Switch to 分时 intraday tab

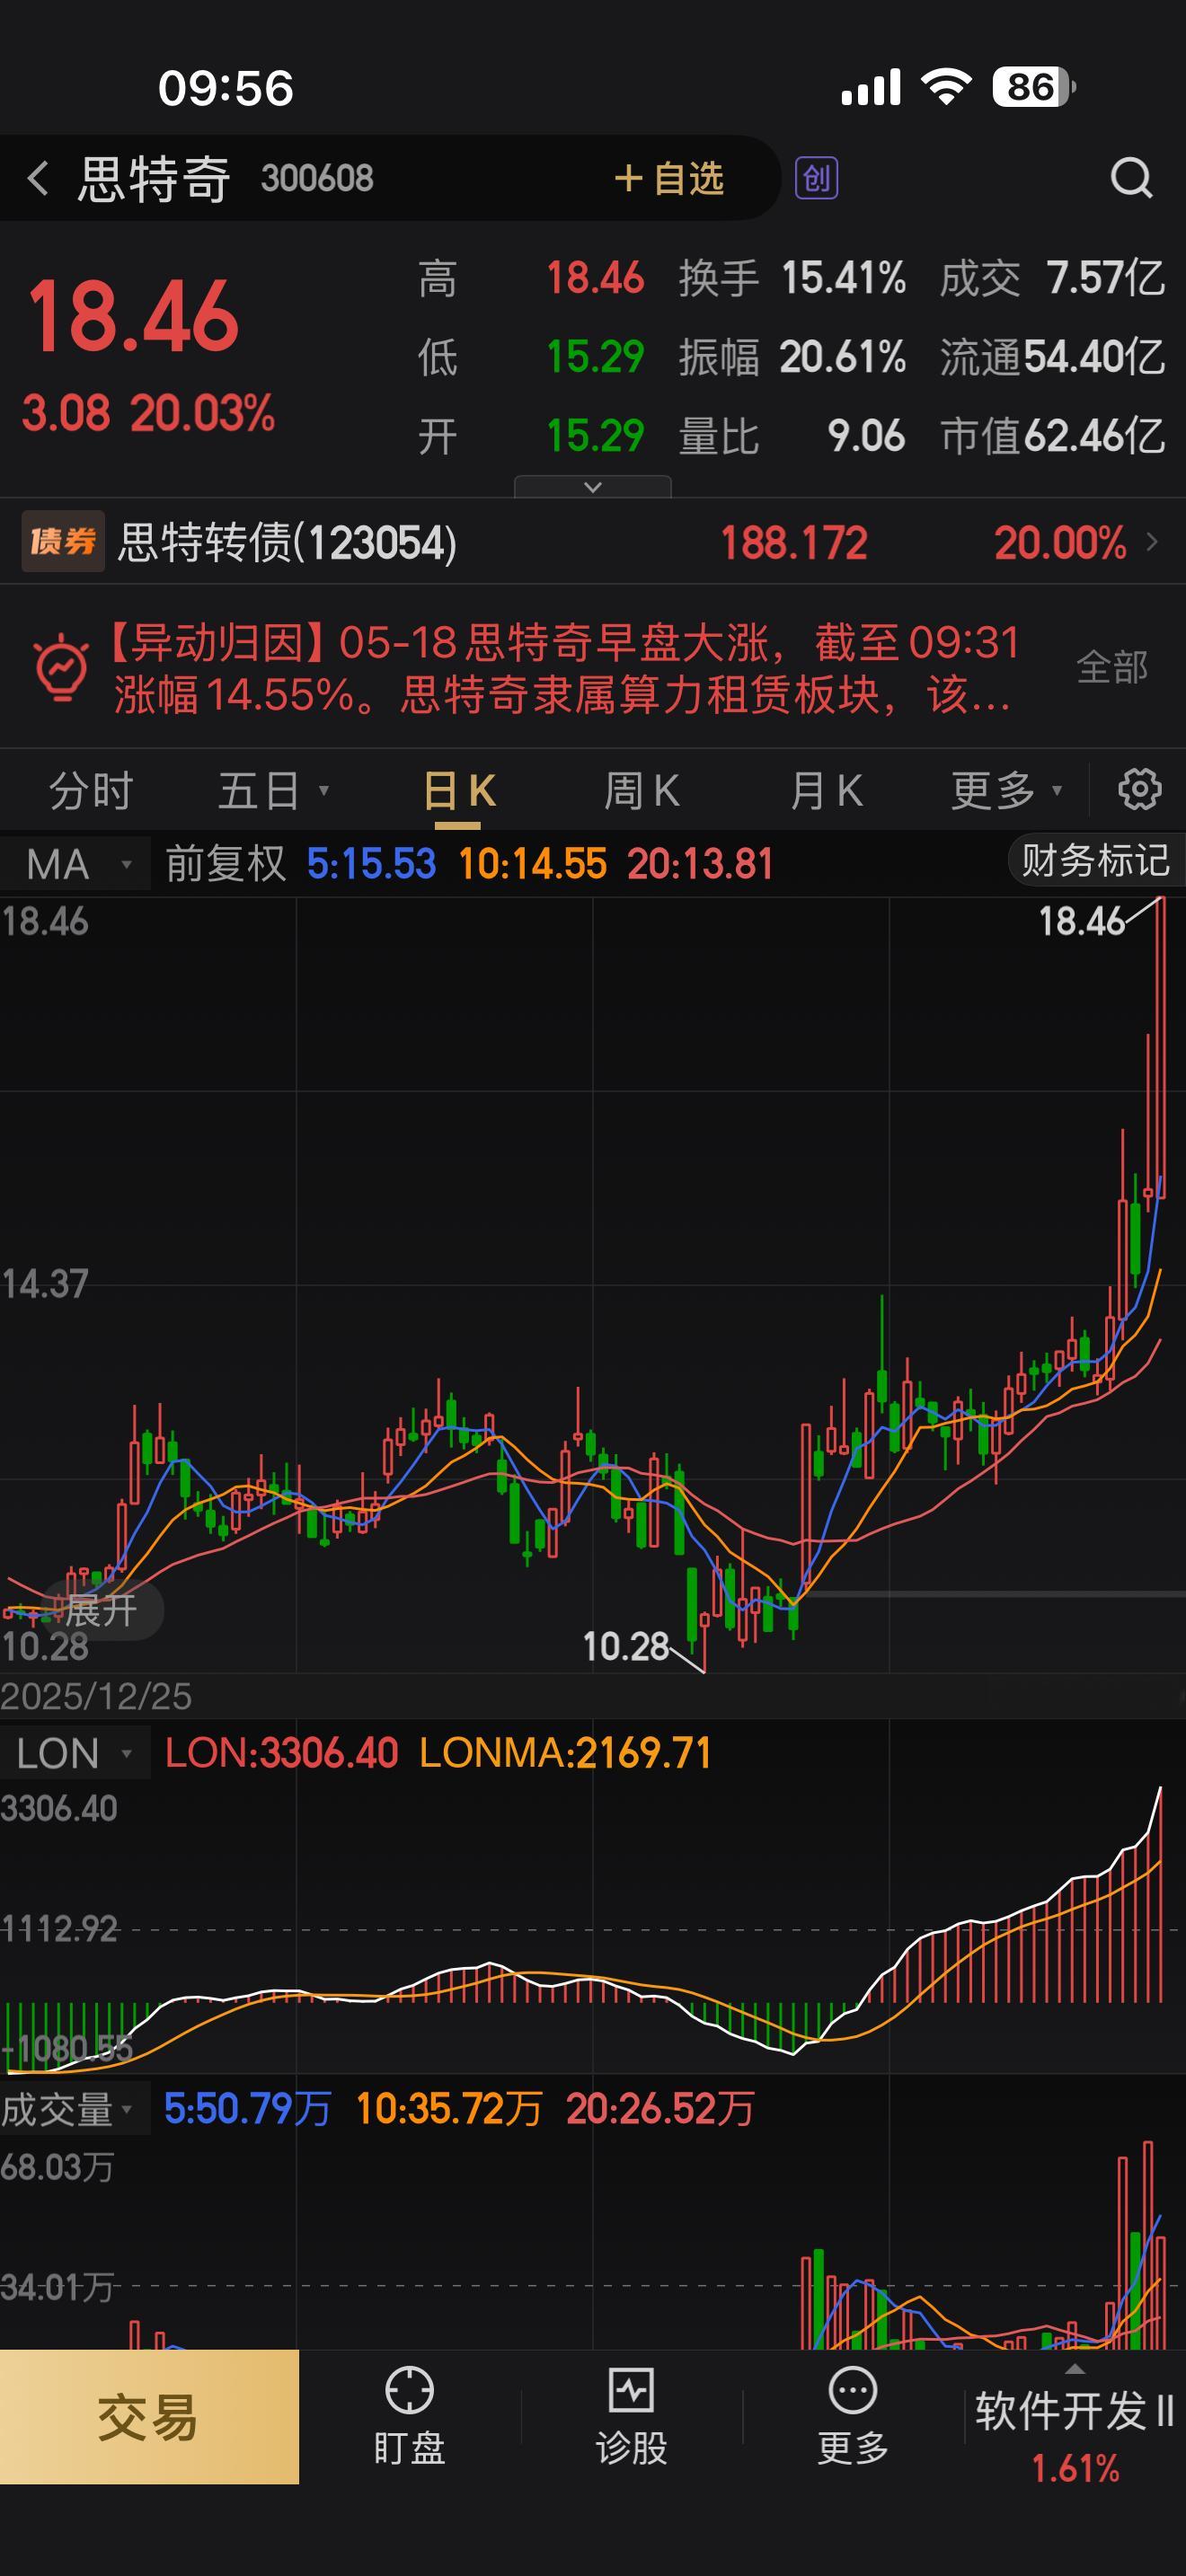[91, 791]
